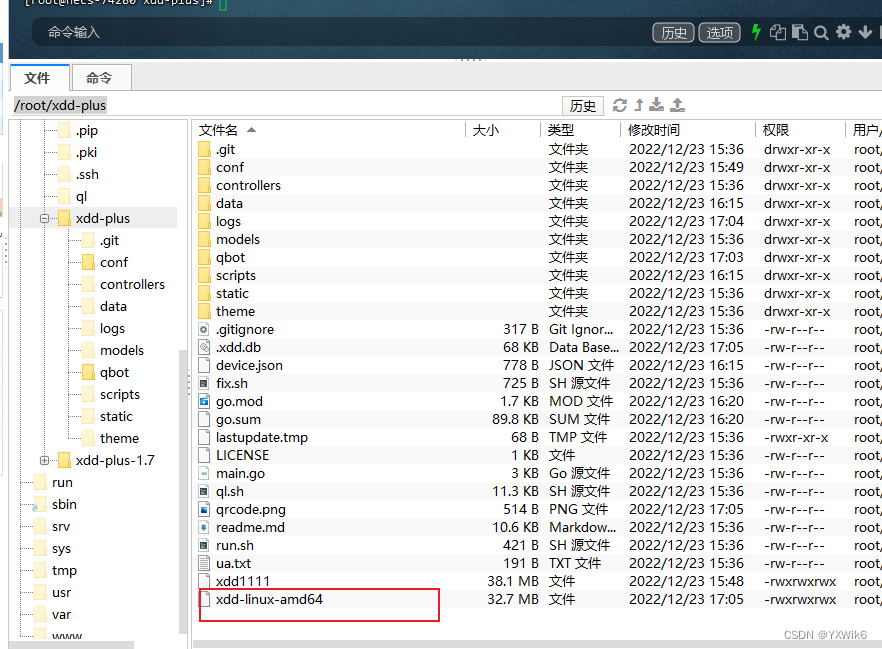Select the .xdd.db database file icon
Viewport: 882px width, 649px height.
(x=204, y=348)
